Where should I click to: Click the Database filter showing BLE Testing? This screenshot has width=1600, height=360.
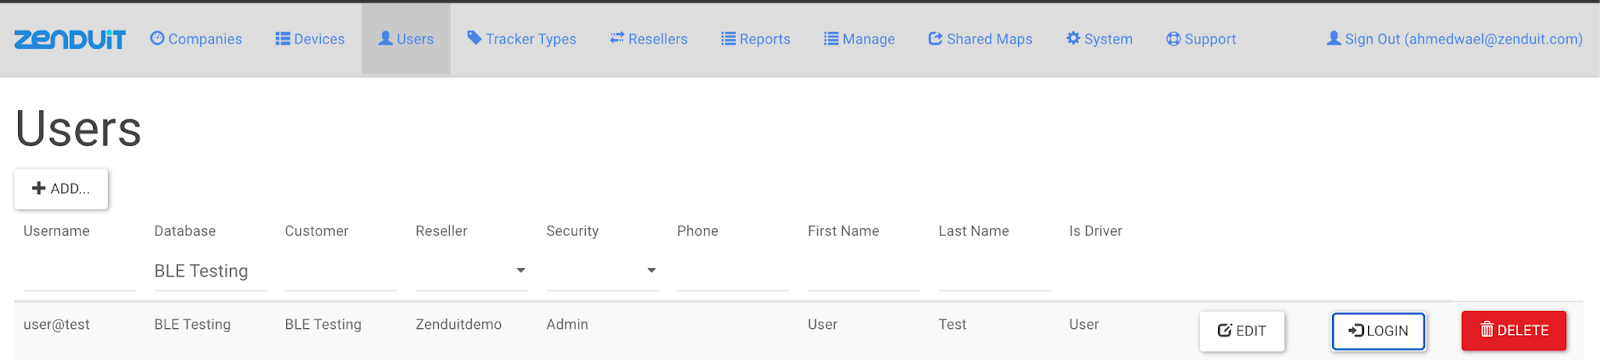[210, 270]
